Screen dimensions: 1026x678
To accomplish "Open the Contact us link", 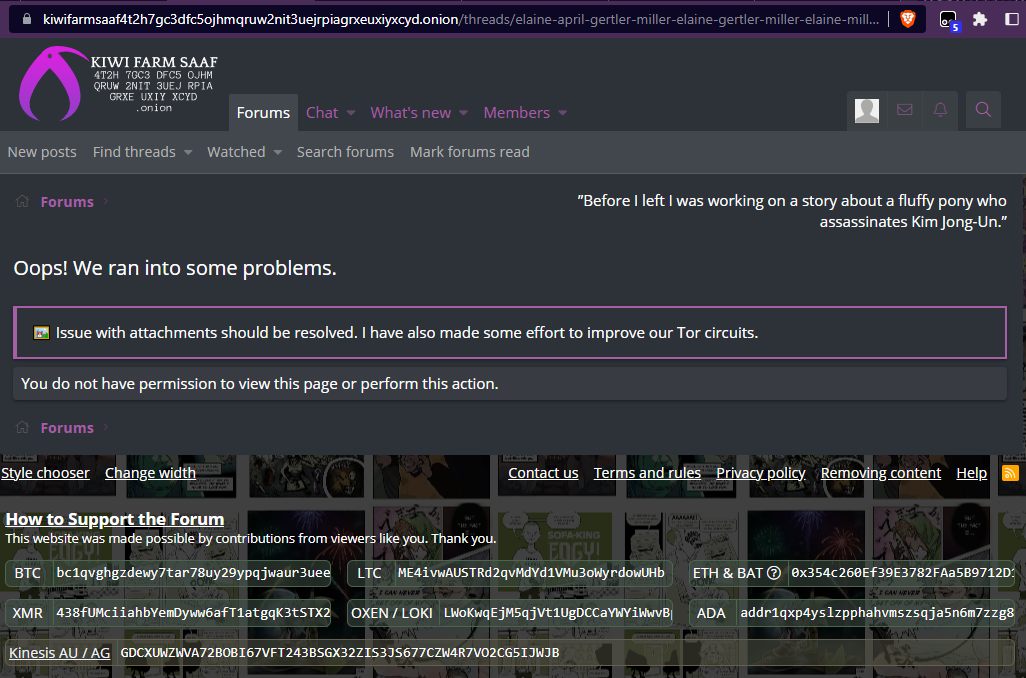I will coord(543,473).
